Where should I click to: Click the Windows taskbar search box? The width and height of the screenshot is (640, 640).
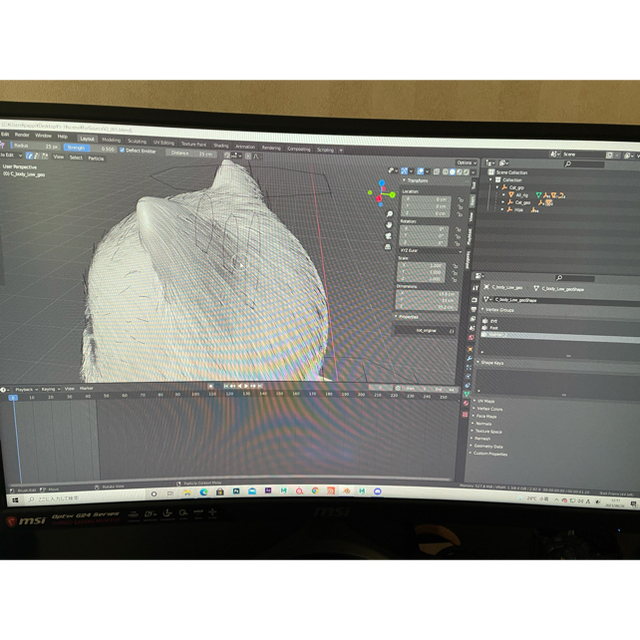[x=84, y=499]
